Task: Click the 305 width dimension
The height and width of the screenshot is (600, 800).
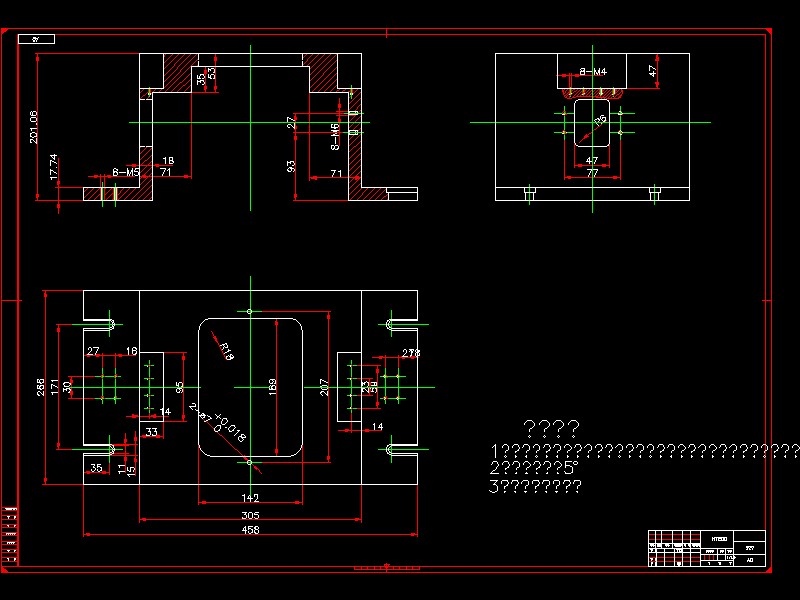Action: click(x=250, y=515)
